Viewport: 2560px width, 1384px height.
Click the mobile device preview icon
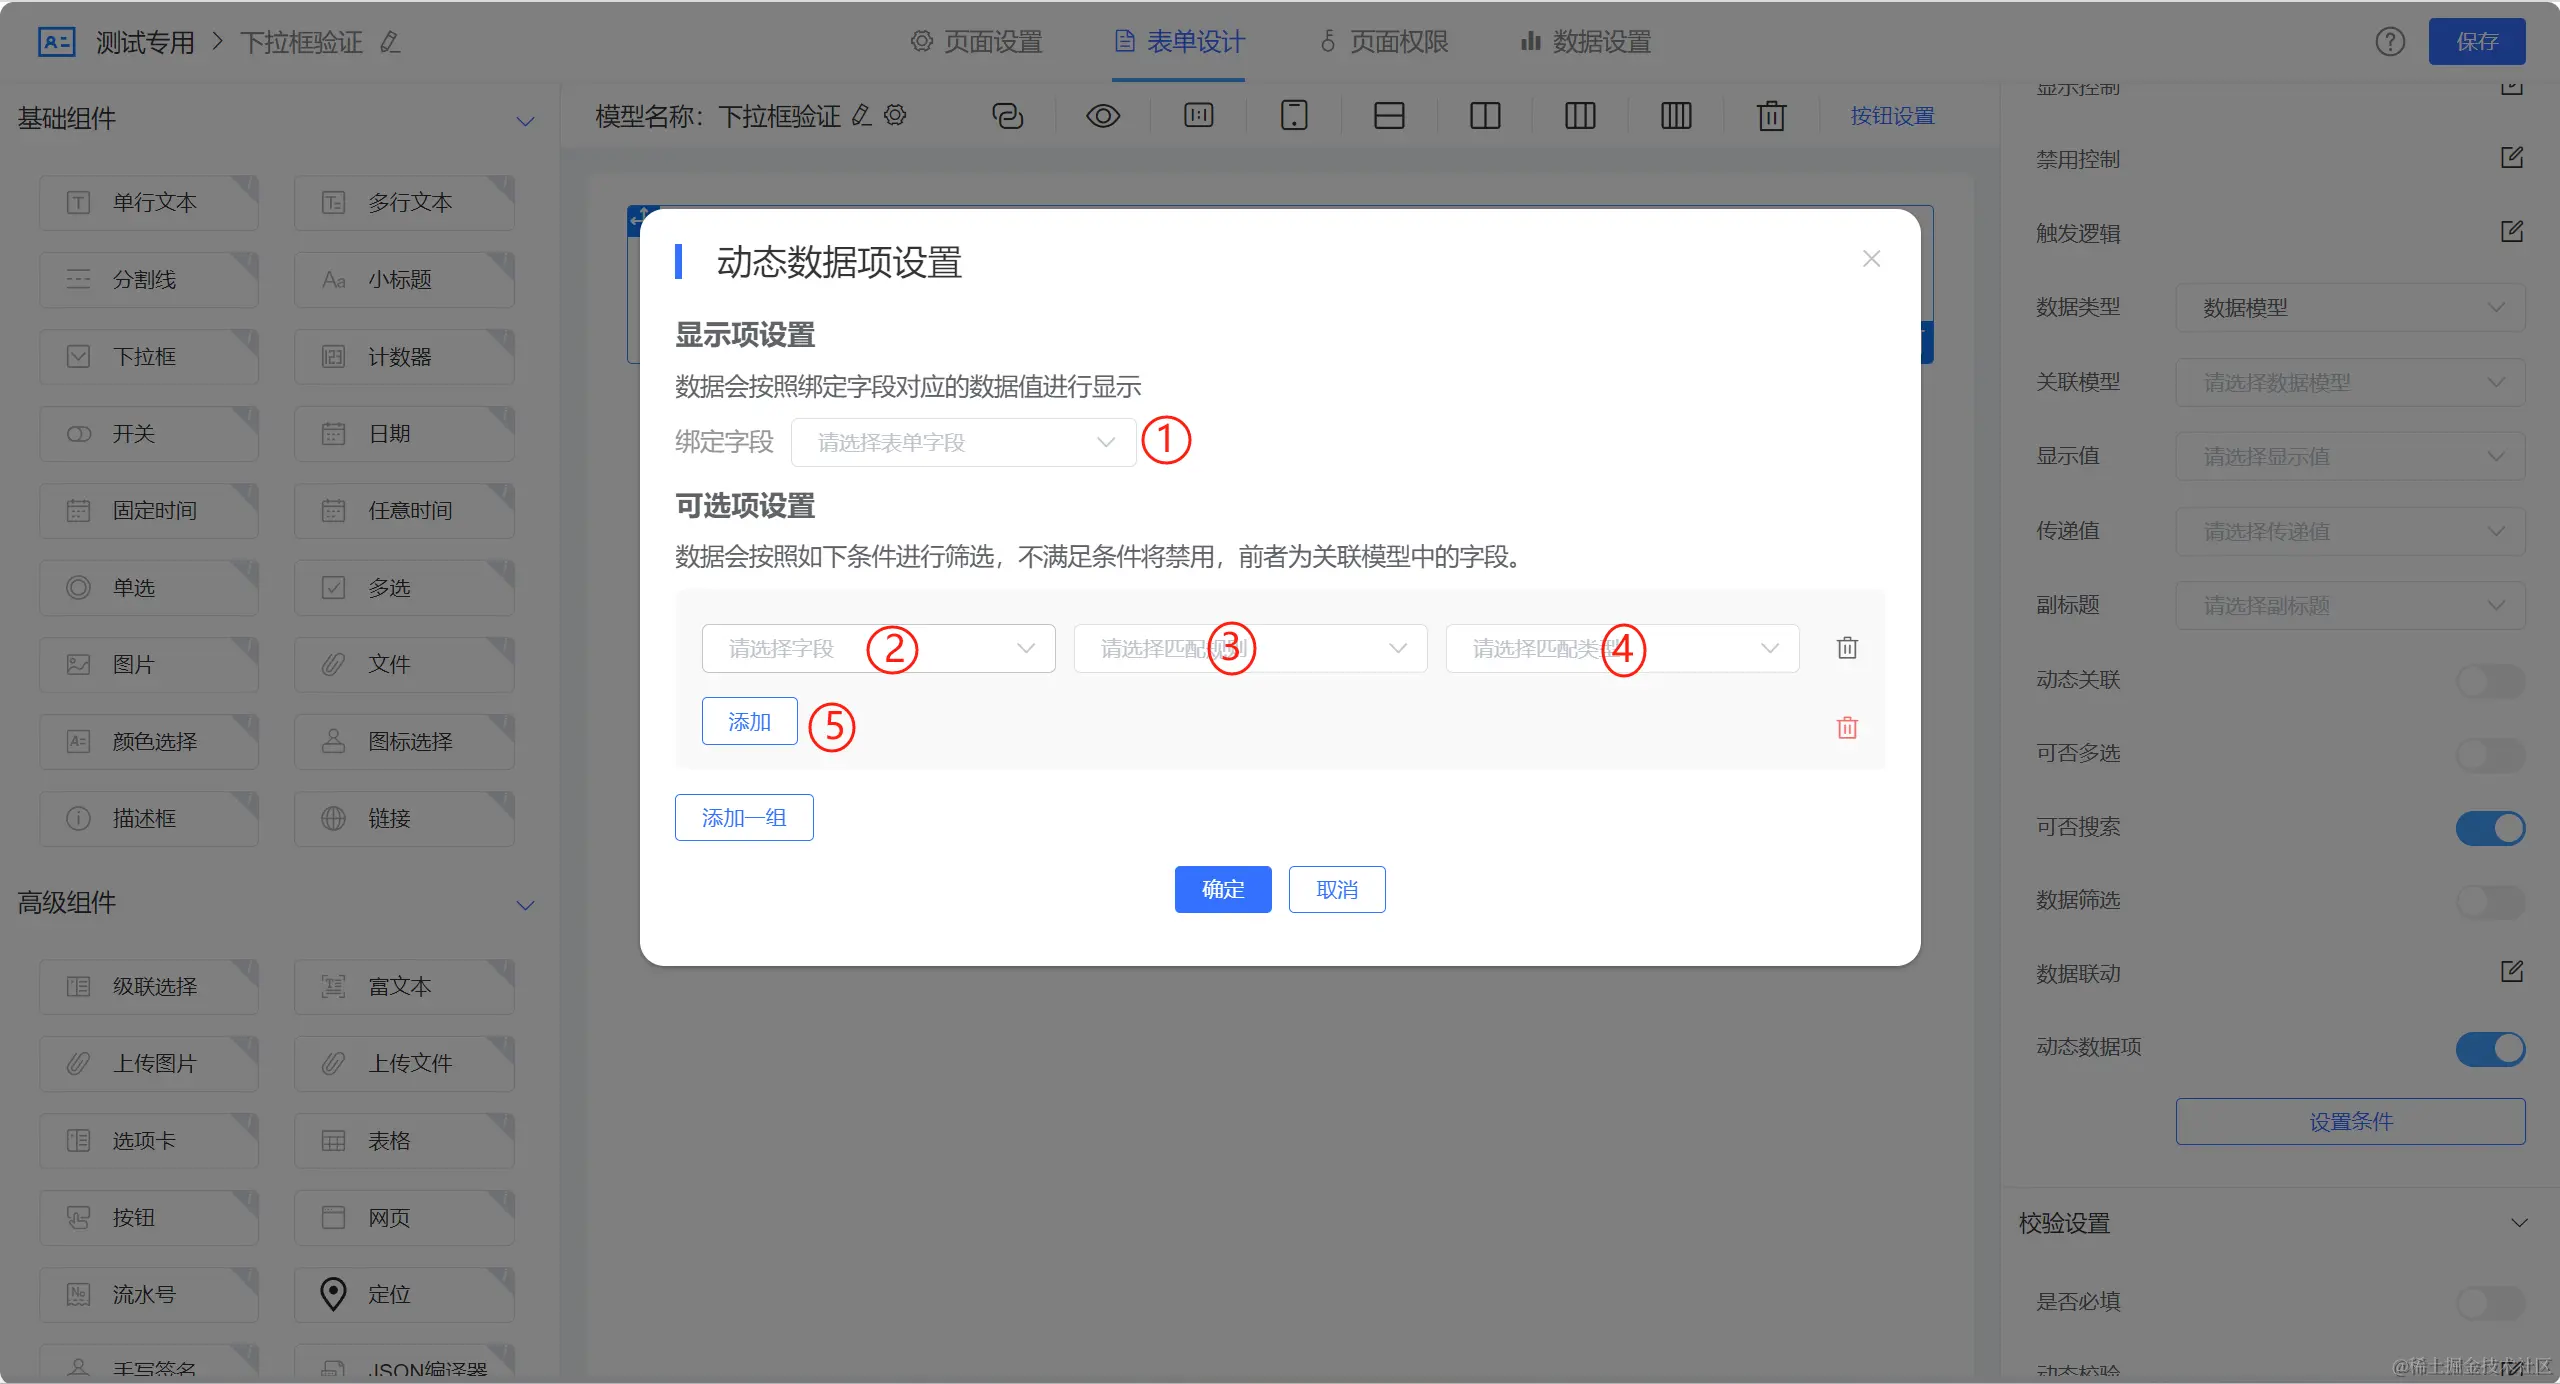click(1294, 116)
